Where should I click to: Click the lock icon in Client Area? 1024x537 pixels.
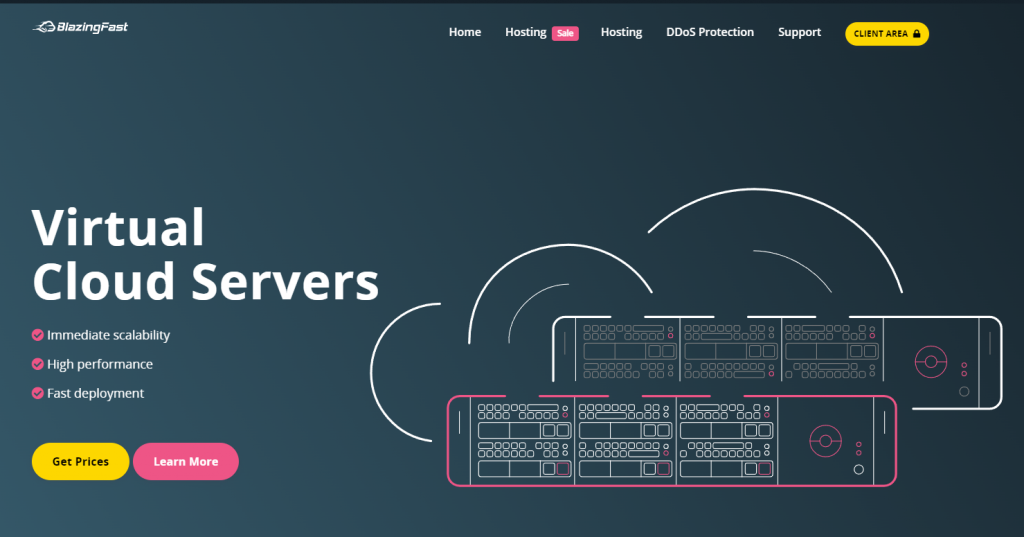pyautogui.click(x=916, y=33)
